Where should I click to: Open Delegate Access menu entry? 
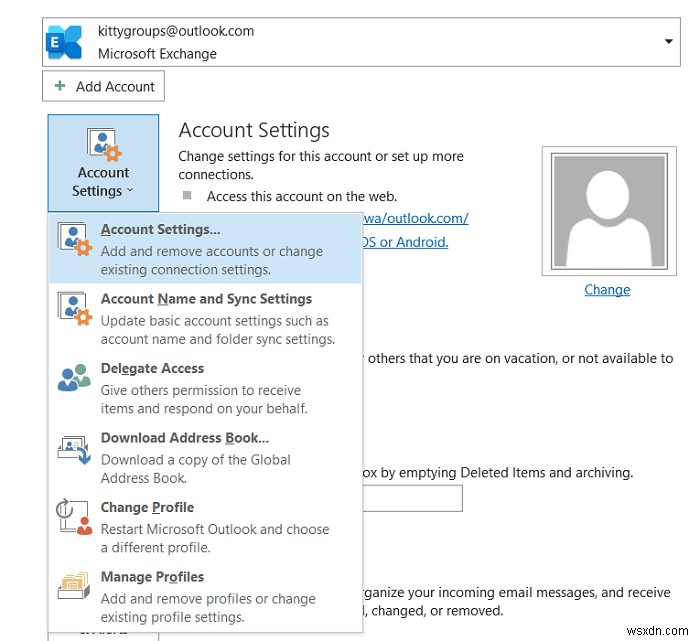point(205,388)
